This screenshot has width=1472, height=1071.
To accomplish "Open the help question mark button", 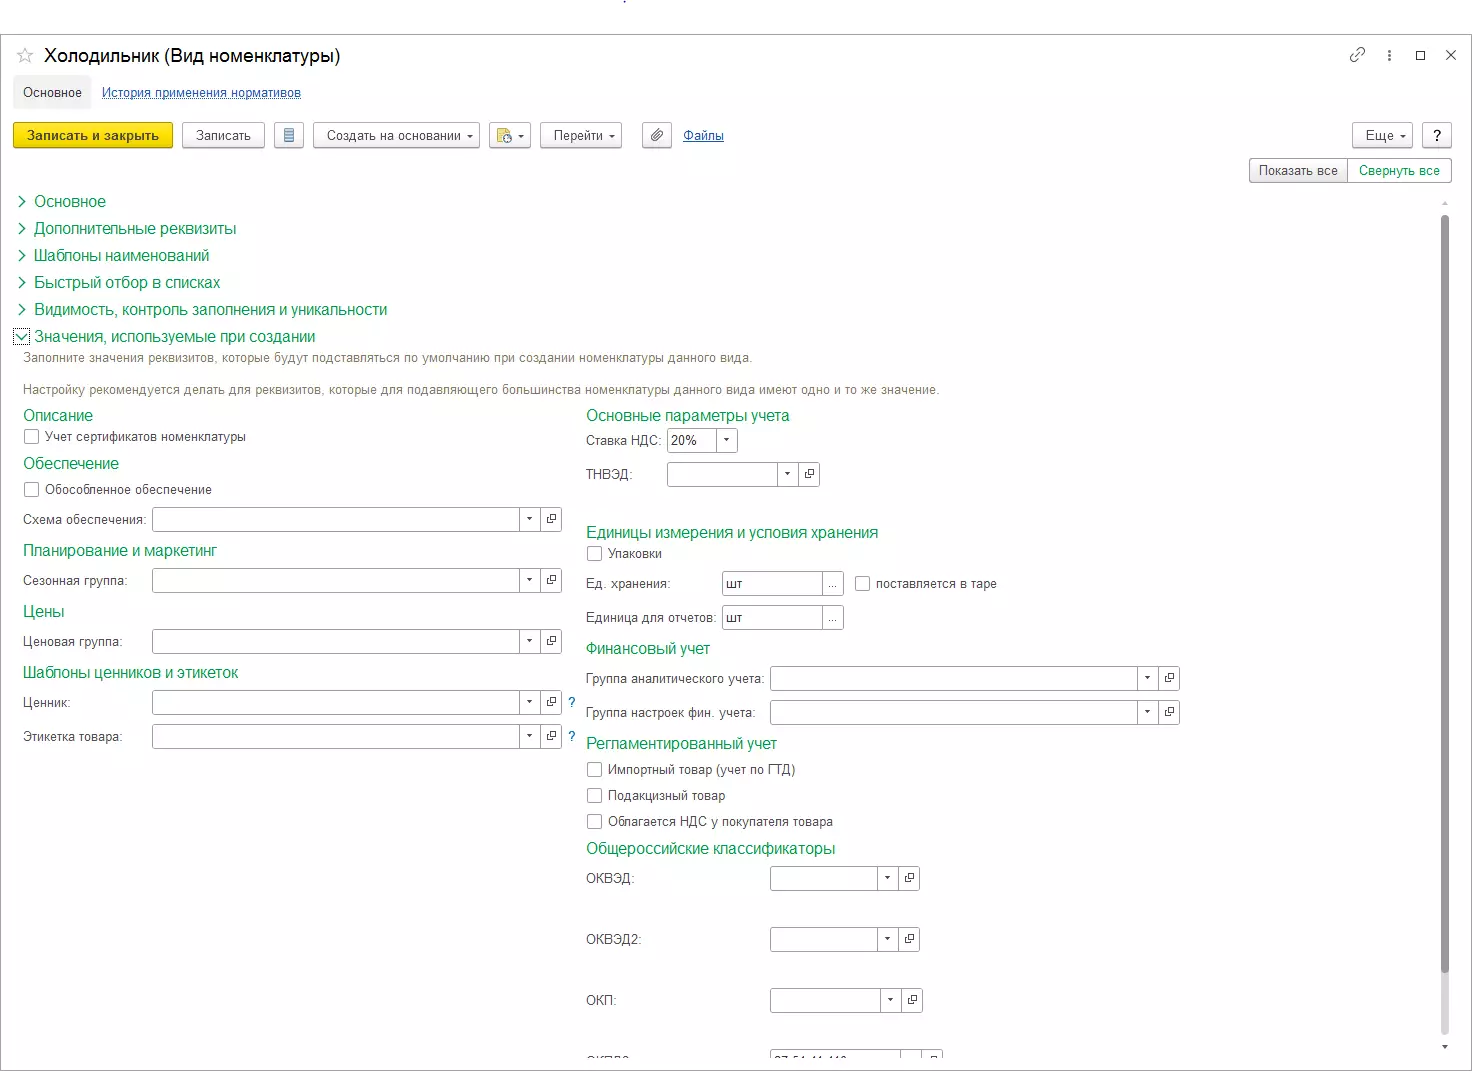I will (x=1437, y=136).
